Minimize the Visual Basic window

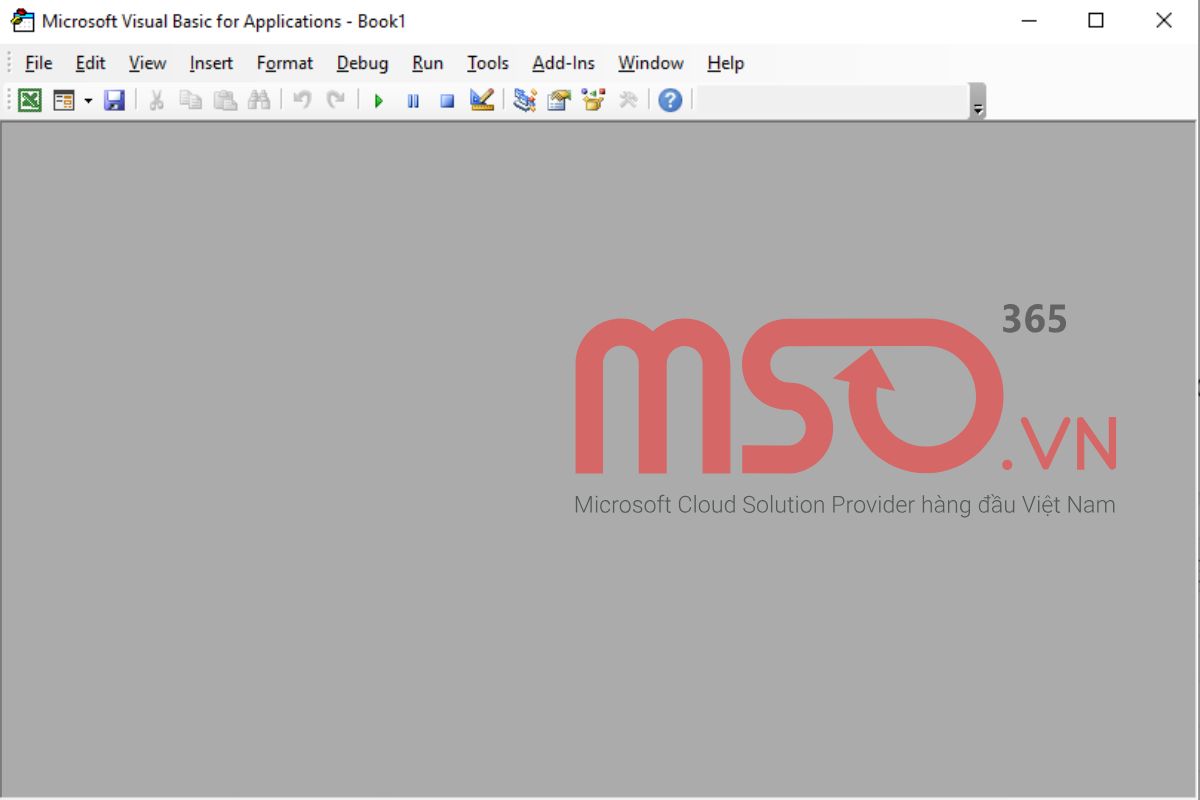point(1027,20)
